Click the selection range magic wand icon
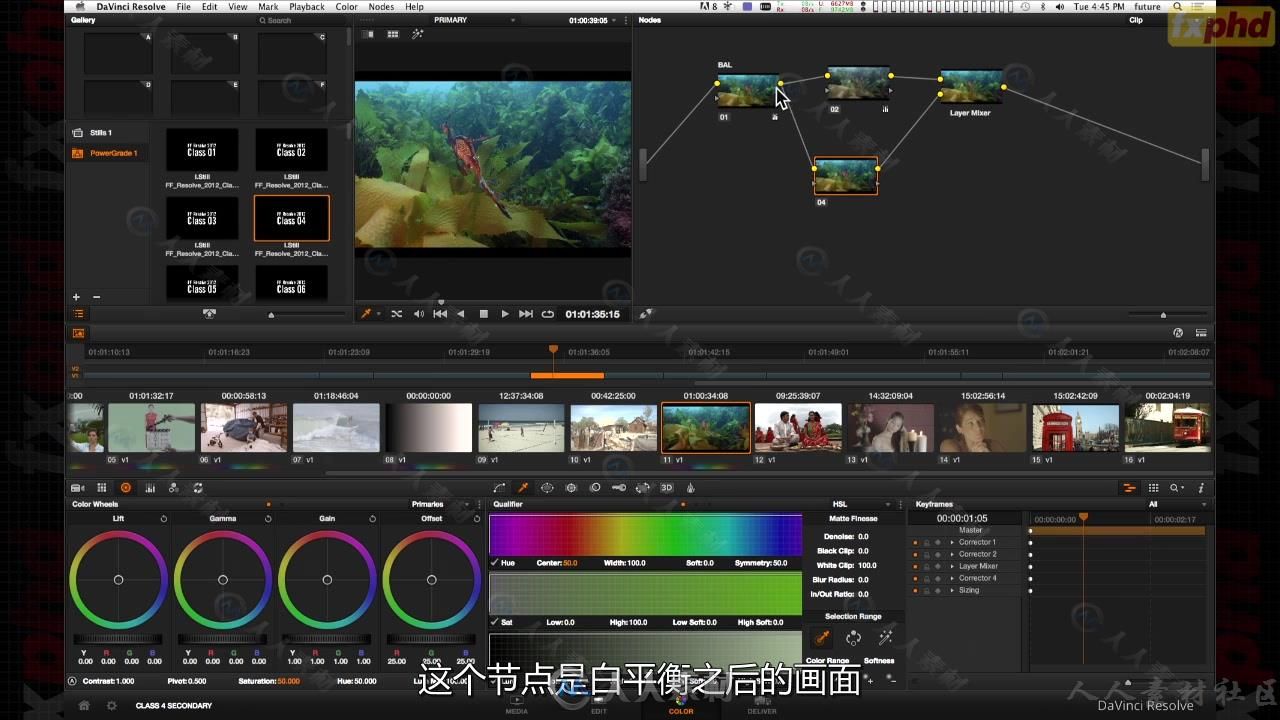 885,637
